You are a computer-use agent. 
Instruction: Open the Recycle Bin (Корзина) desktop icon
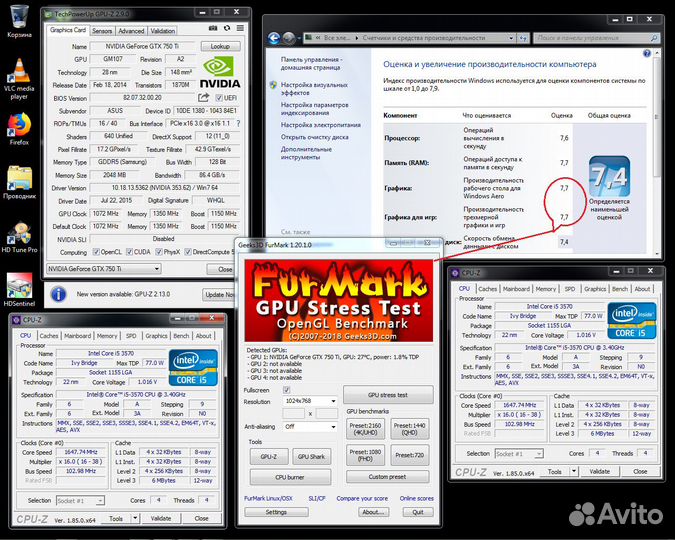19,21
